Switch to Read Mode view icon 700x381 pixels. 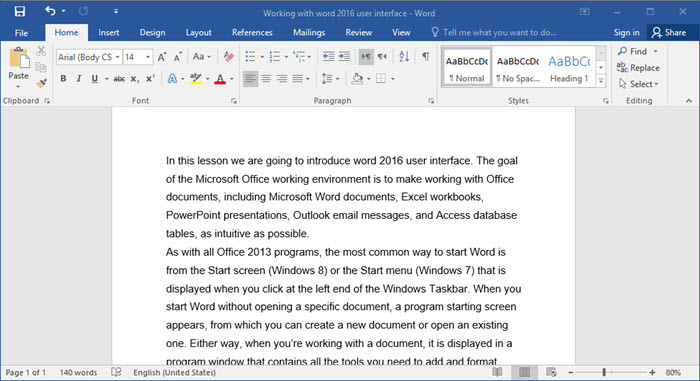coord(497,372)
